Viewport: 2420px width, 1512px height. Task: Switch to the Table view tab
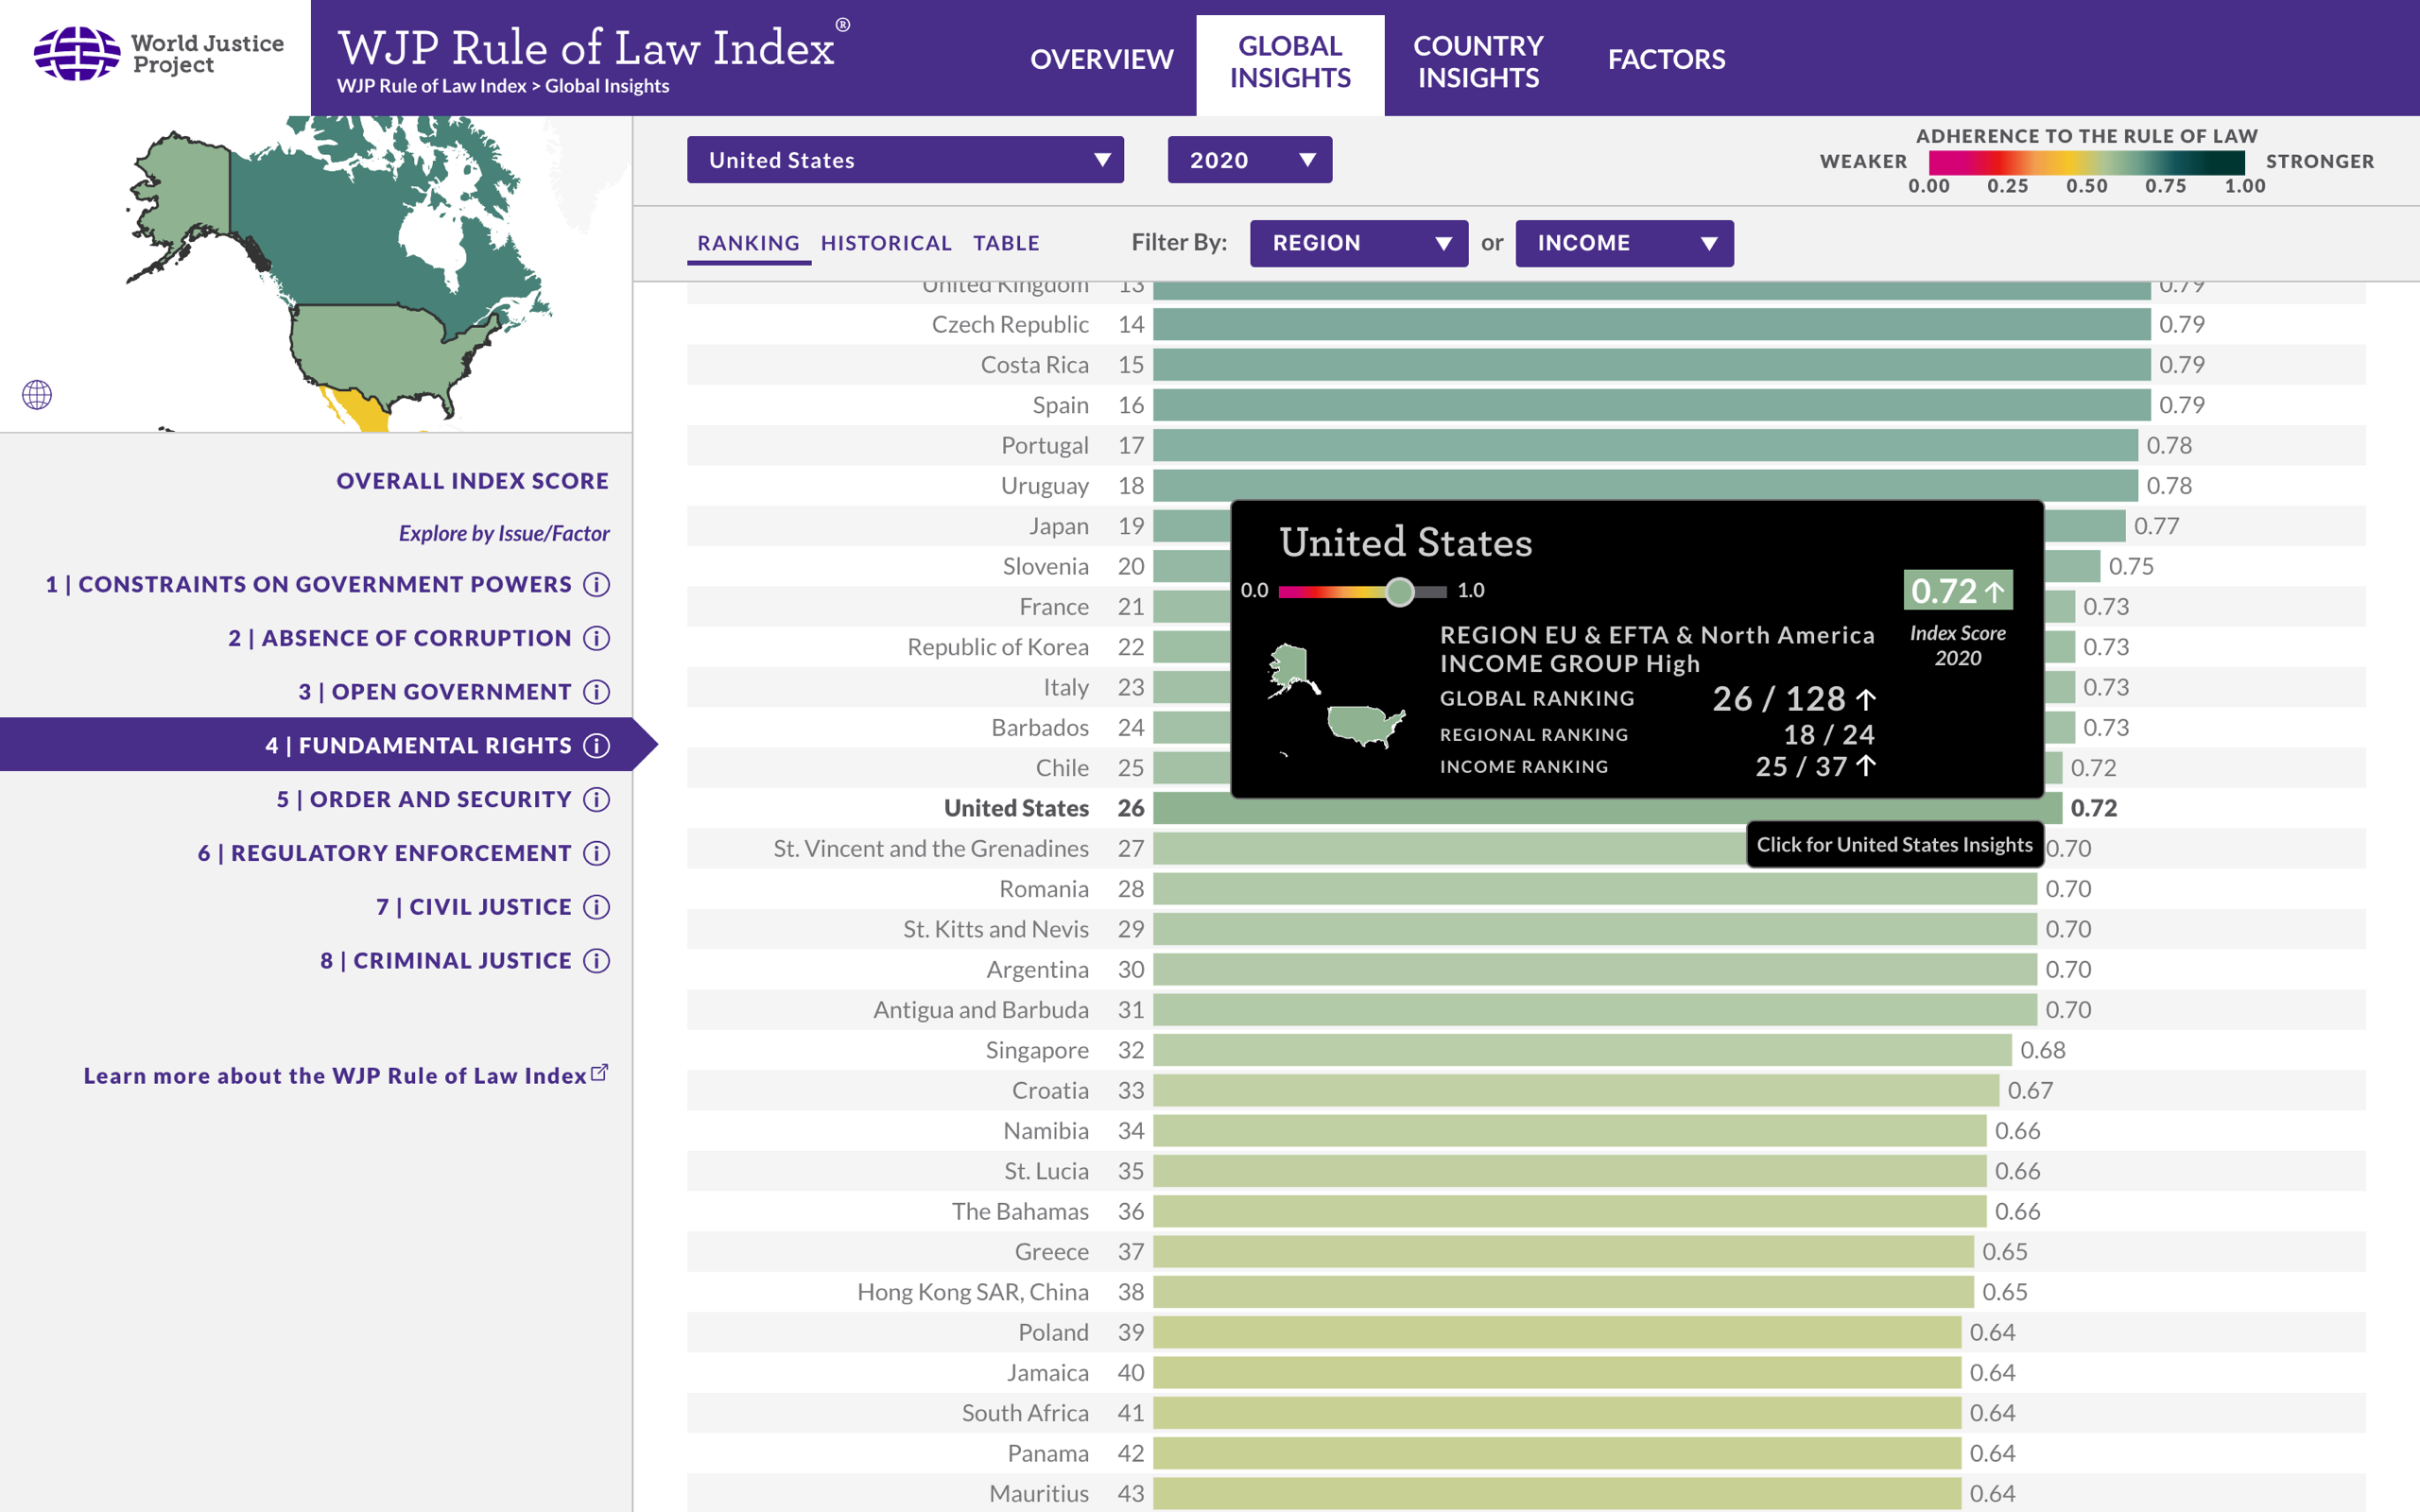tap(1005, 242)
